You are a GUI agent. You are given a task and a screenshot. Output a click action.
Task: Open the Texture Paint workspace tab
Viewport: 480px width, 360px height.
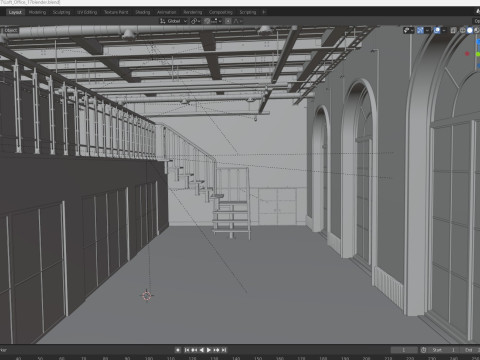coord(116,12)
